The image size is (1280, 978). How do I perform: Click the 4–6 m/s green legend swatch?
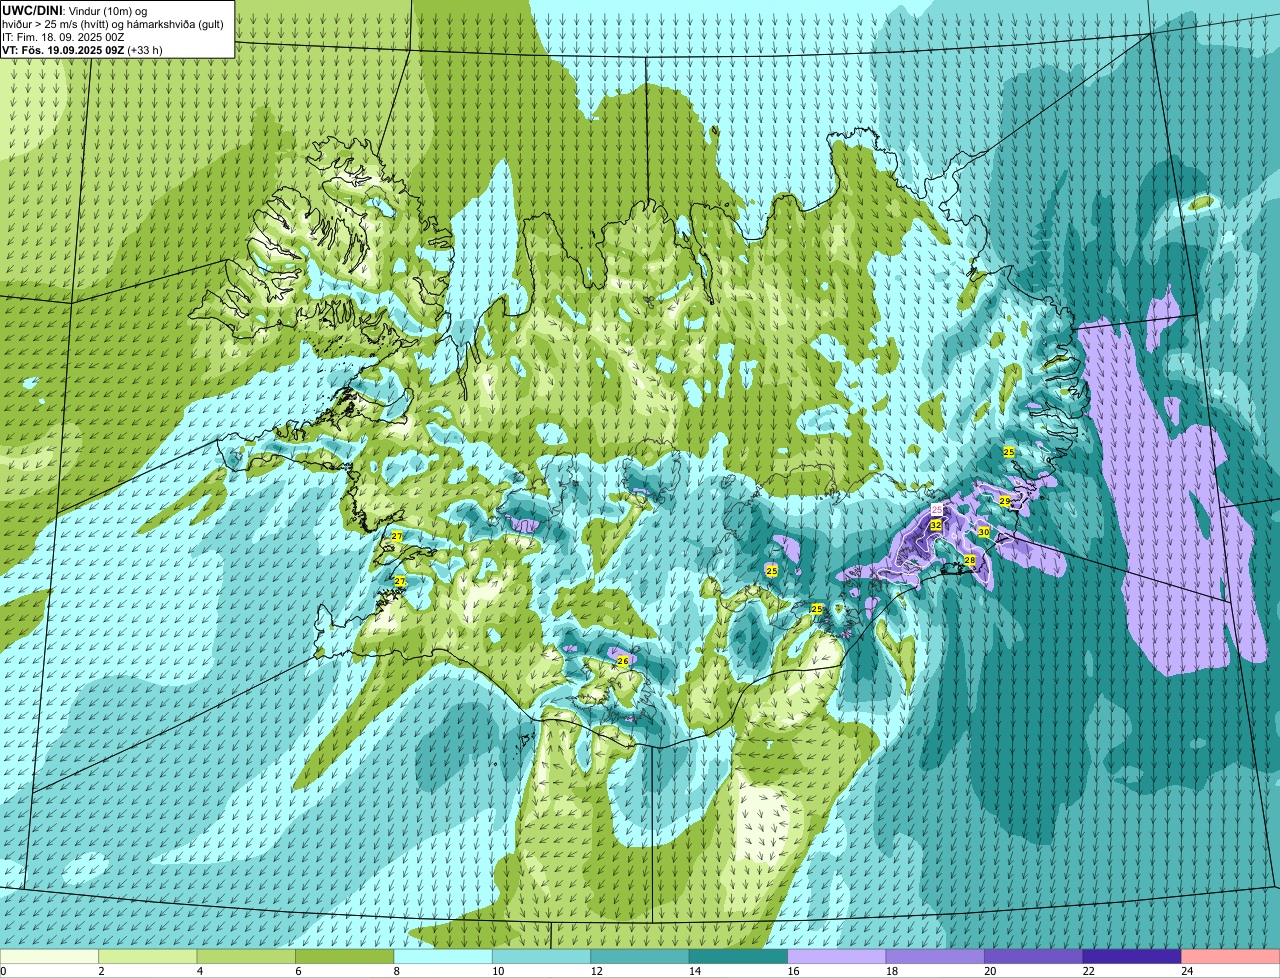[246, 956]
